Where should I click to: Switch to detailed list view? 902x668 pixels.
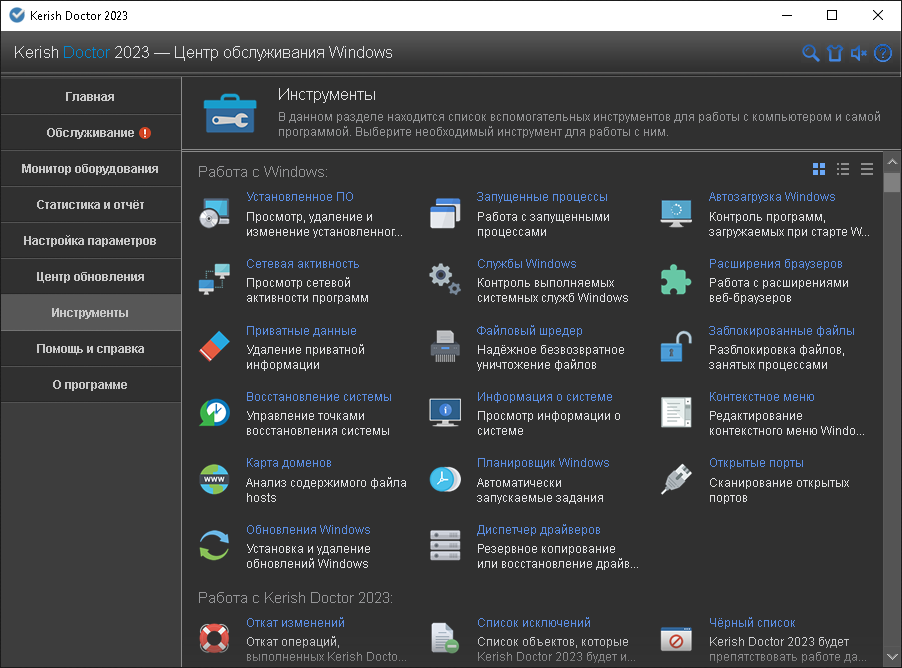pyautogui.click(x=843, y=169)
